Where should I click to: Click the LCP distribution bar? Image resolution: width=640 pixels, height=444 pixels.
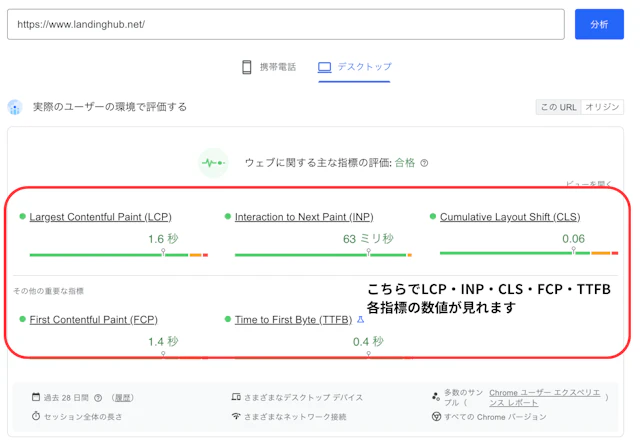point(119,255)
